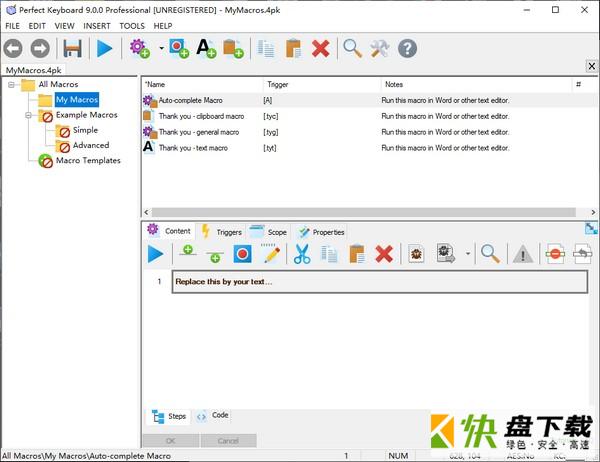The width and height of the screenshot is (600, 462).
Task: Maximize the editor pane with corner icon
Action: click(x=591, y=229)
